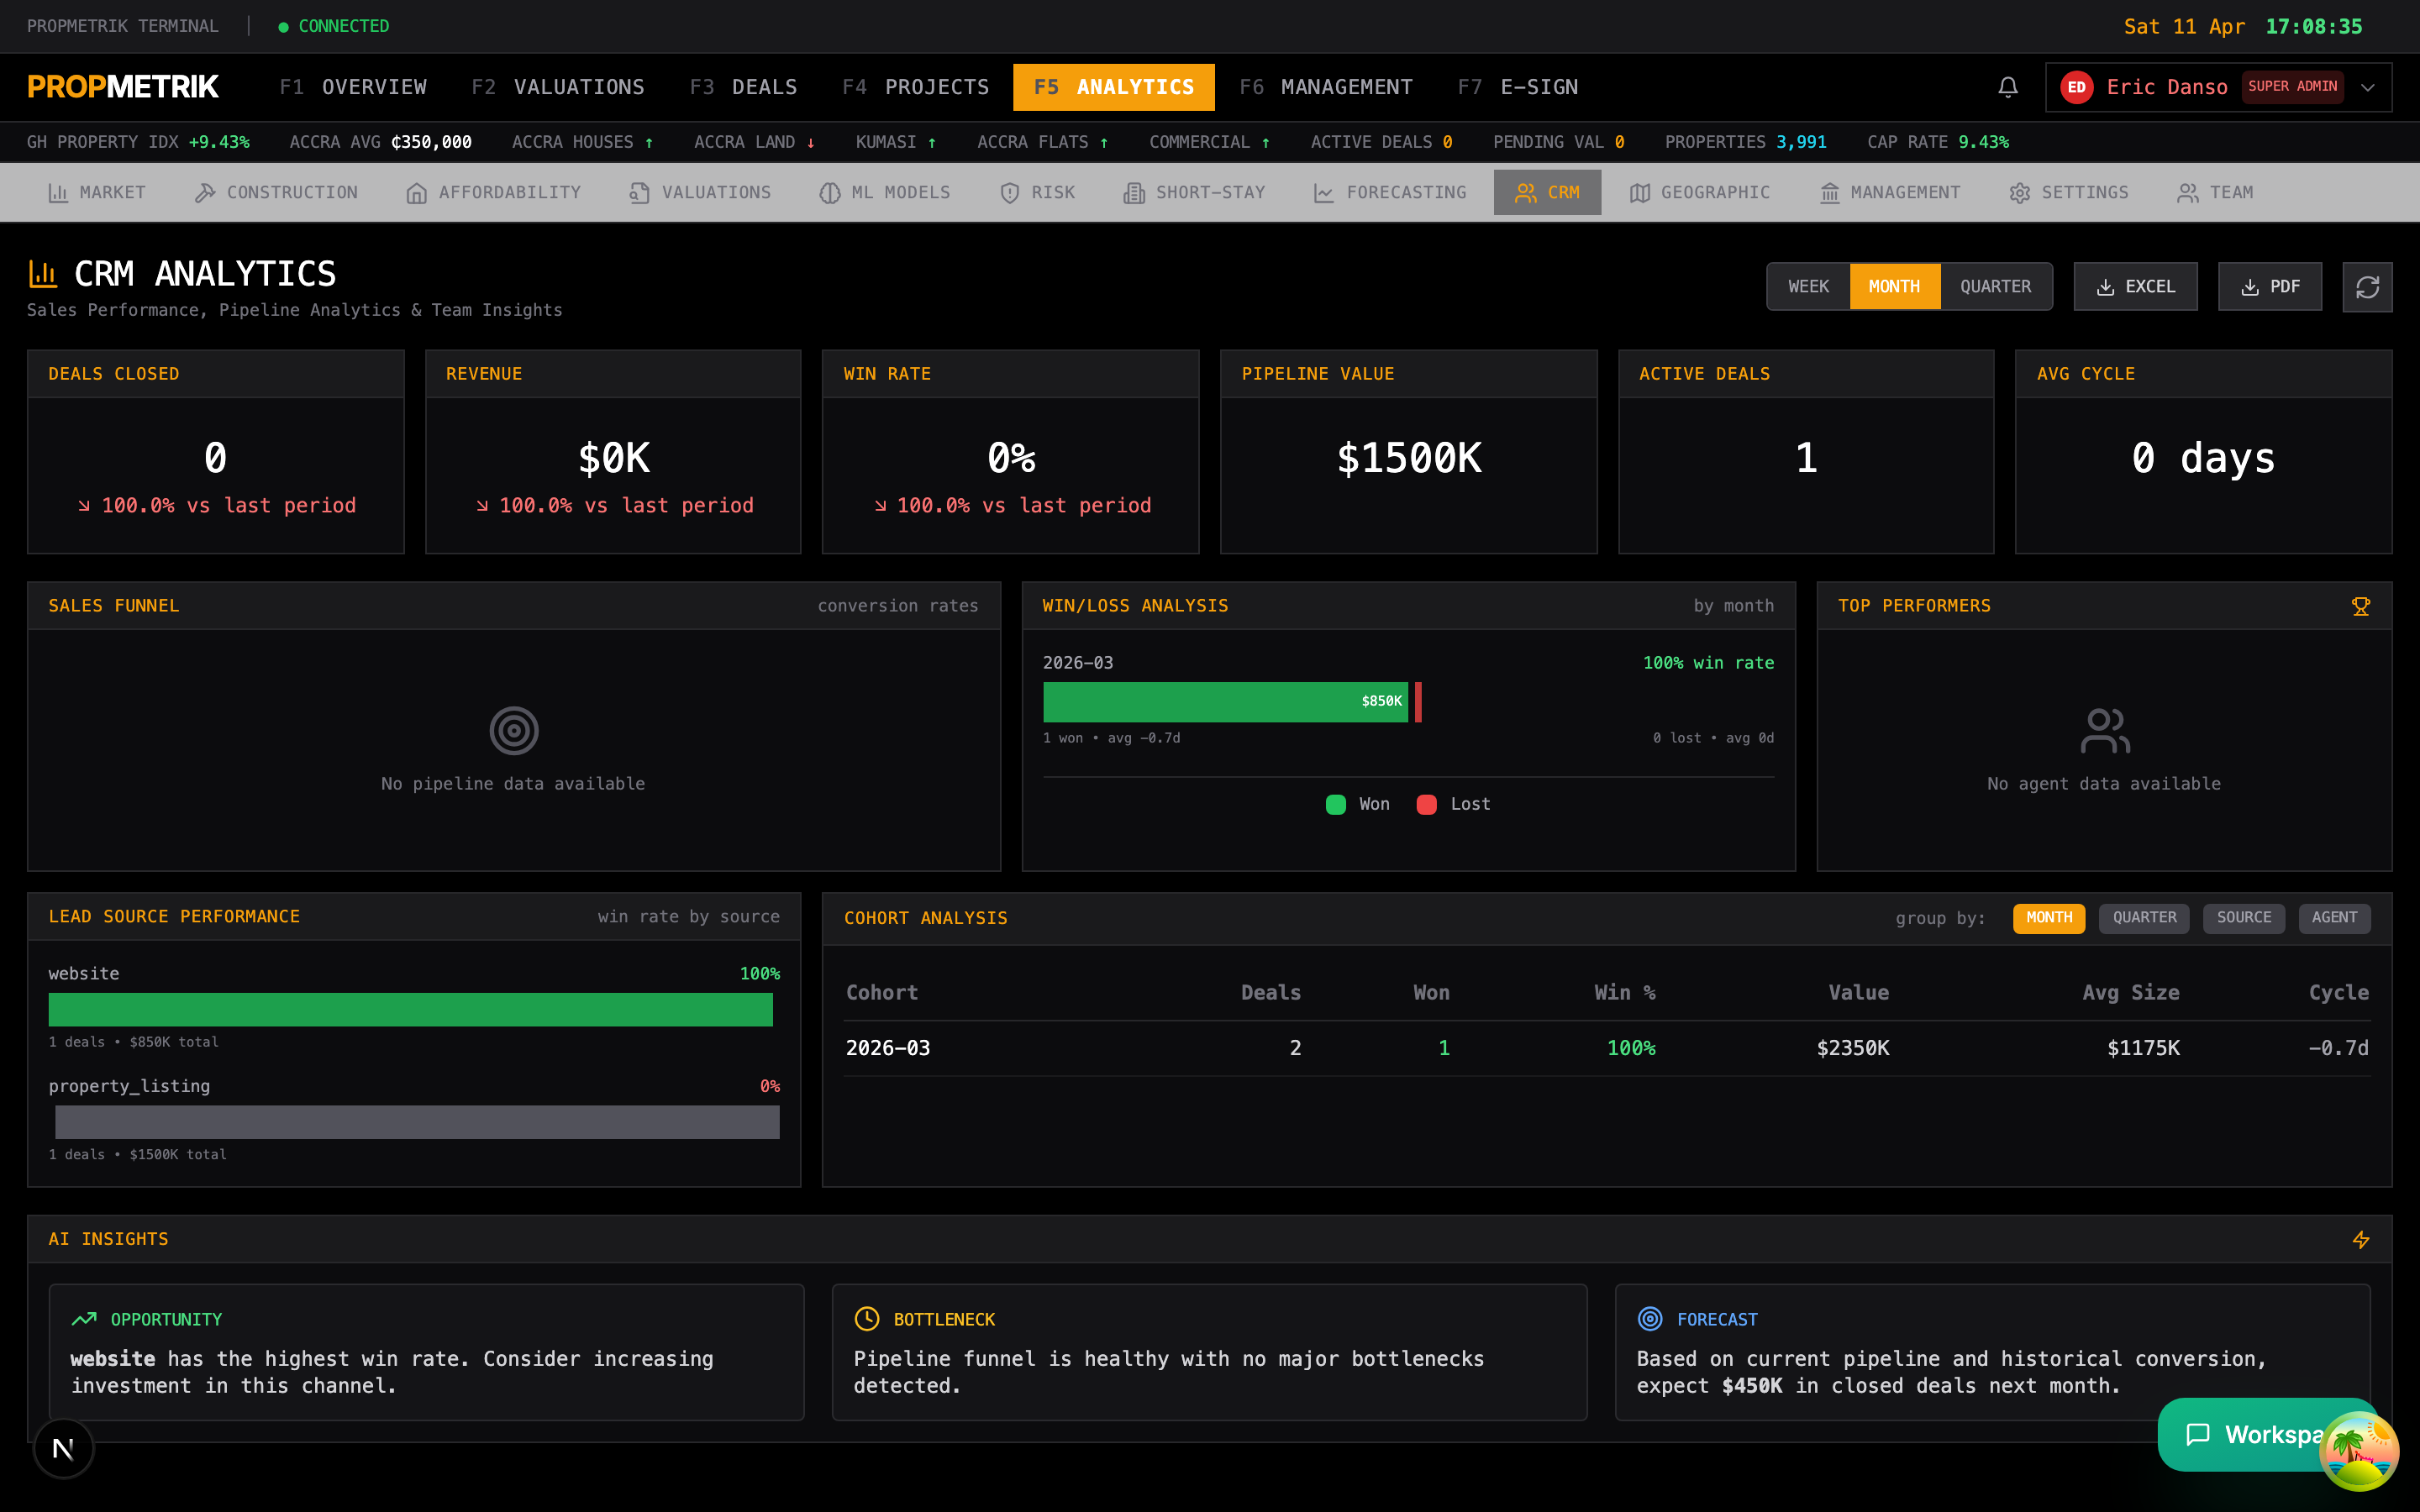Open the F4 Projects tab
The height and width of the screenshot is (1512, 2420).
[915, 87]
